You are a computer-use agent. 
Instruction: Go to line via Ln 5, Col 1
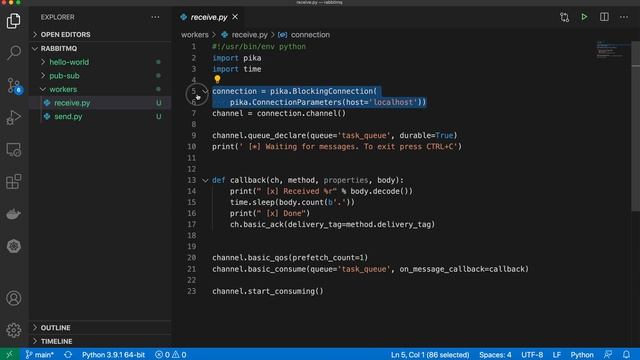coord(430,355)
